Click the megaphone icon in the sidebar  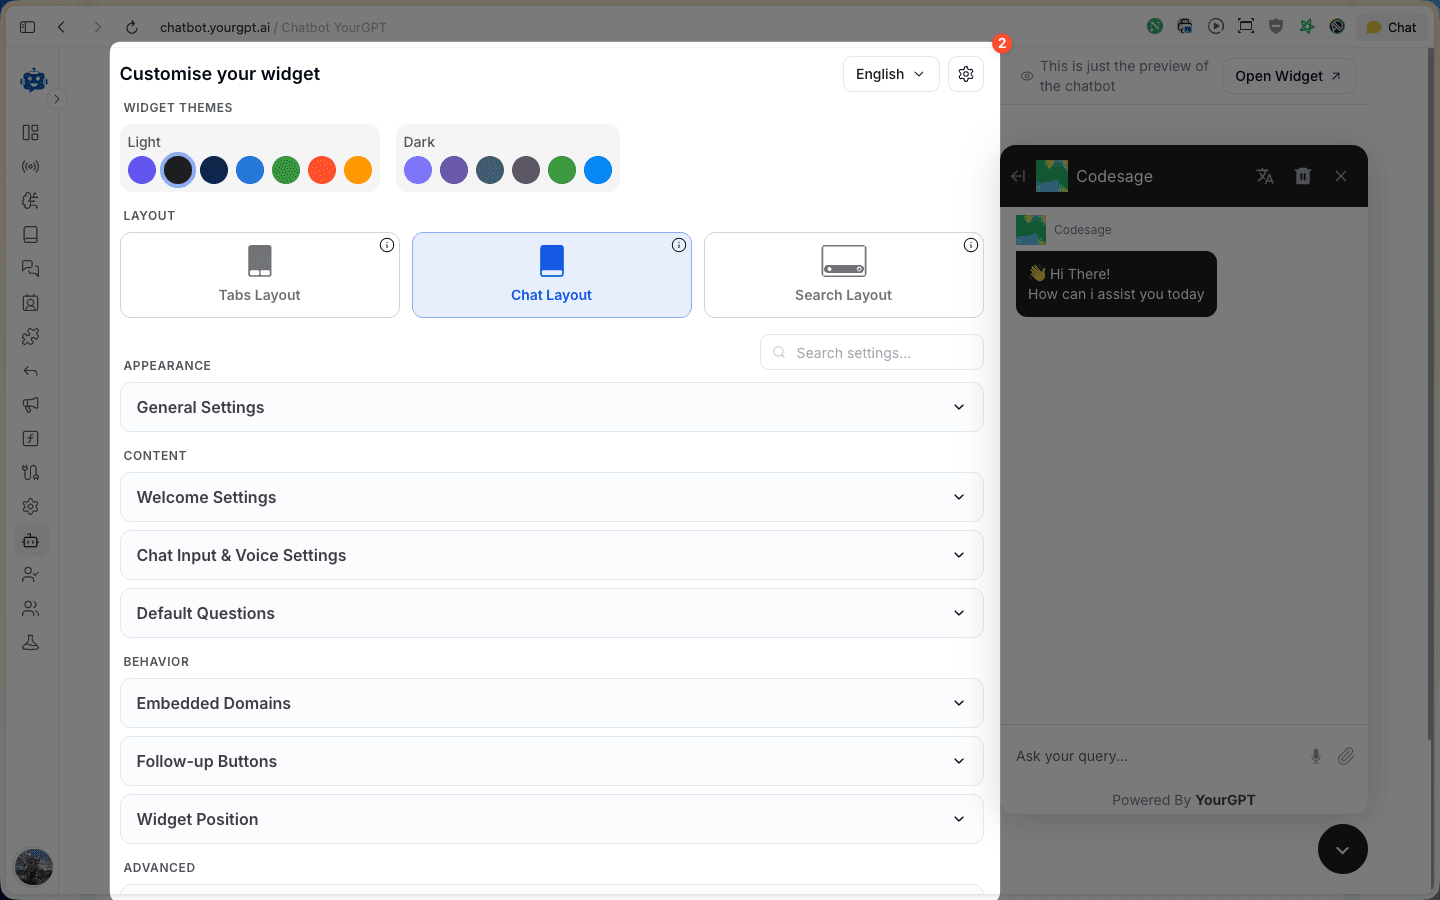coord(30,405)
